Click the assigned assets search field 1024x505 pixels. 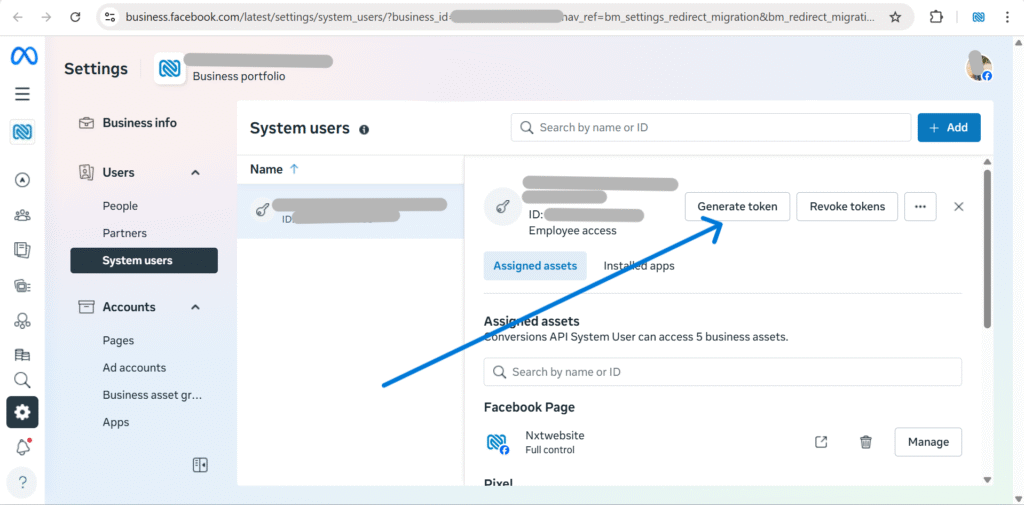click(x=722, y=372)
